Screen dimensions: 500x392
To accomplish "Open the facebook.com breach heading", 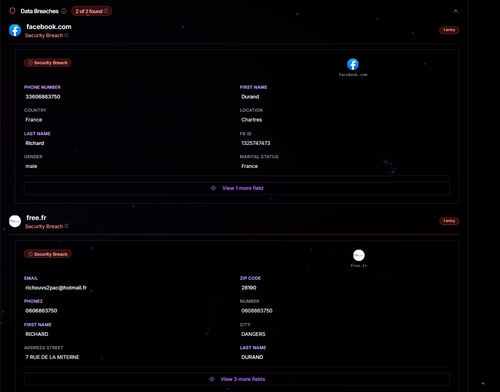I will [49, 27].
